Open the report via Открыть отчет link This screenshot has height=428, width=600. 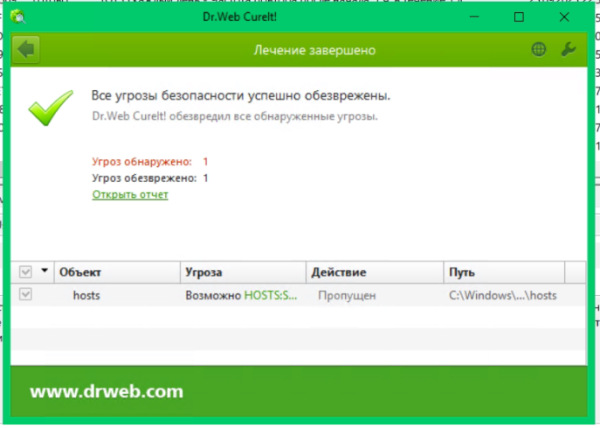pyautogui.click(x=130, y=195)
